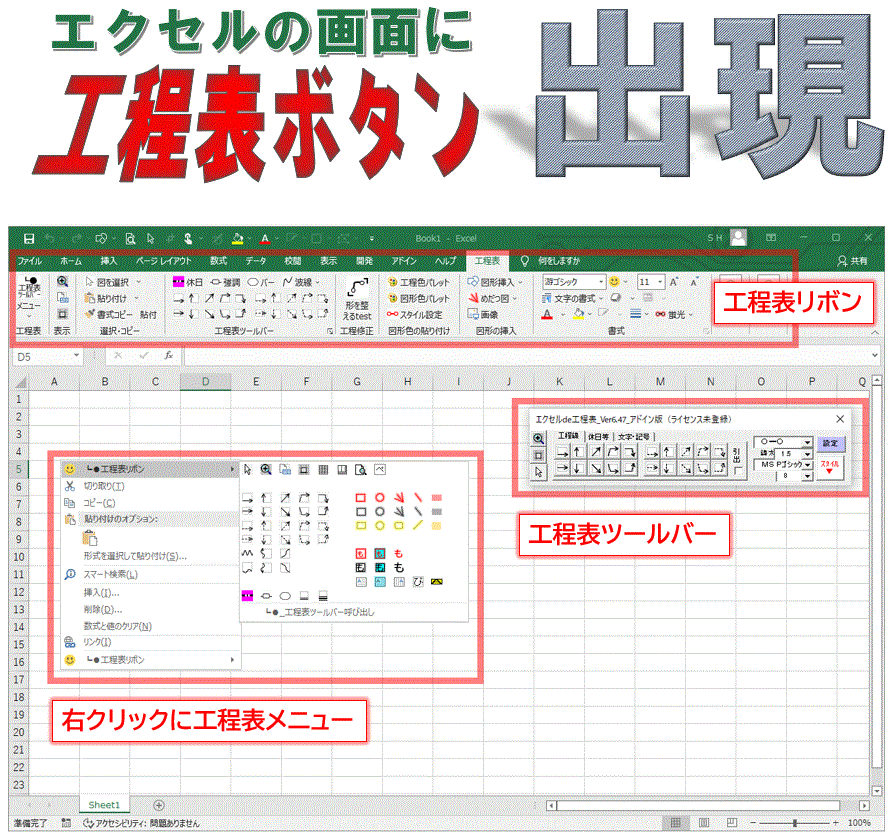
Task: Click the save icon in quick access toolbar
Action: pos(29,239)
